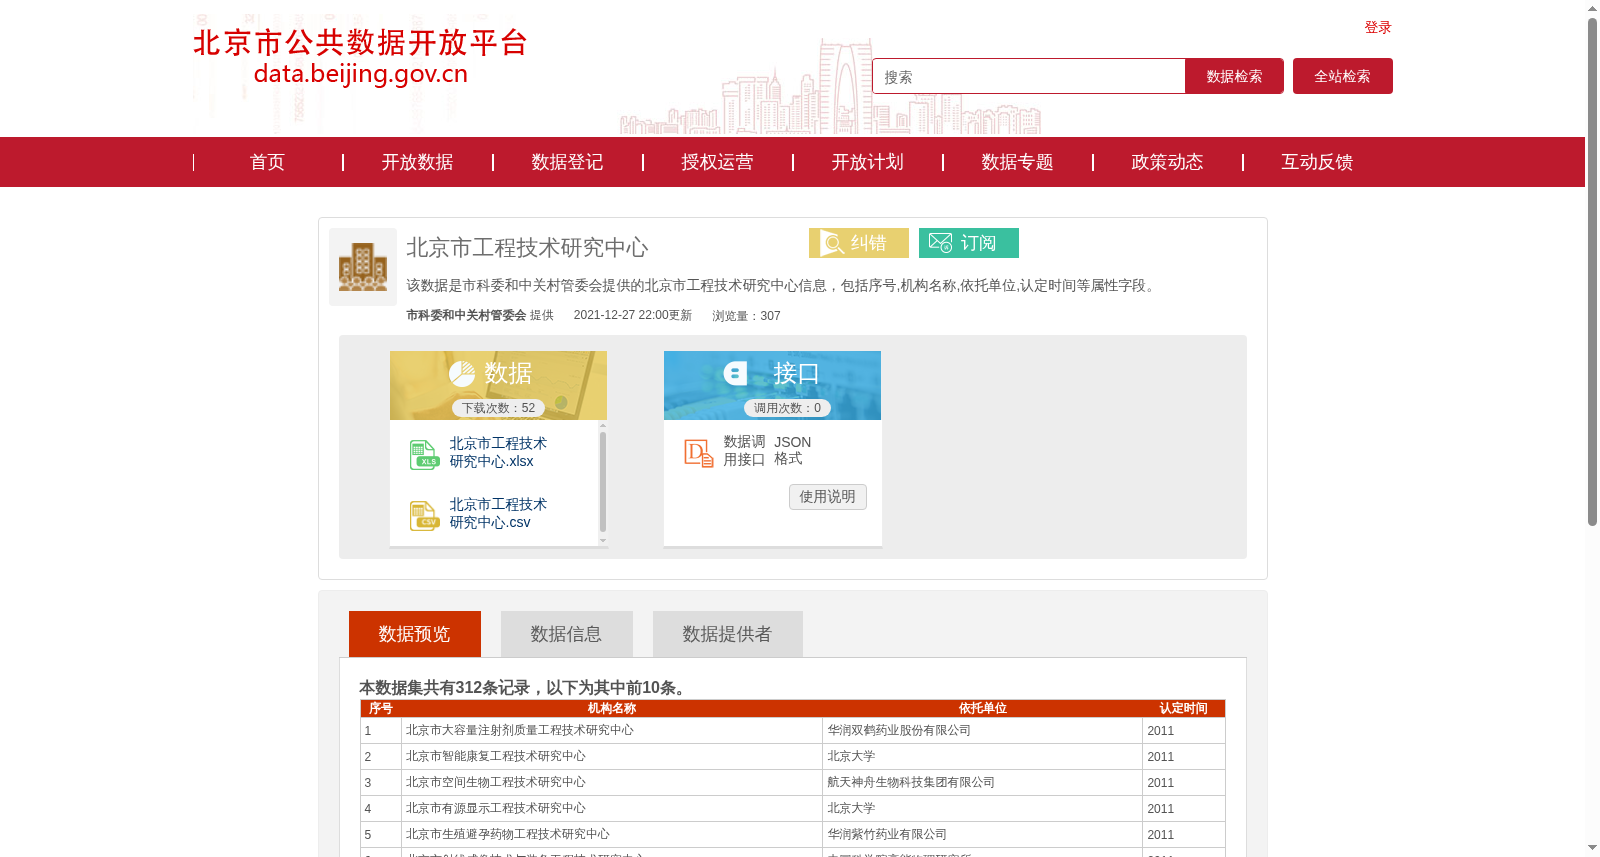
Task: Click the pie chart 数据 icon
Action: [x=462, y=374]
